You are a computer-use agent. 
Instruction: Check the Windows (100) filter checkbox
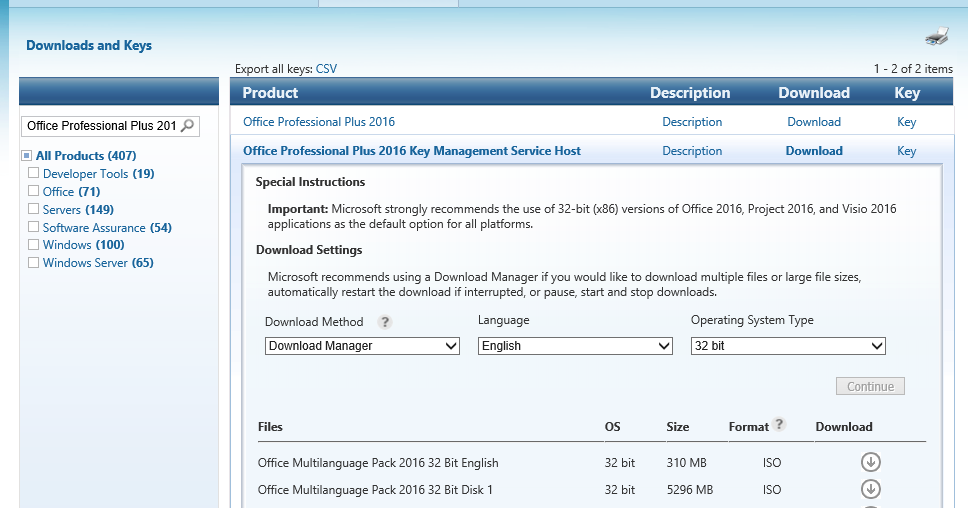[33, 244]
